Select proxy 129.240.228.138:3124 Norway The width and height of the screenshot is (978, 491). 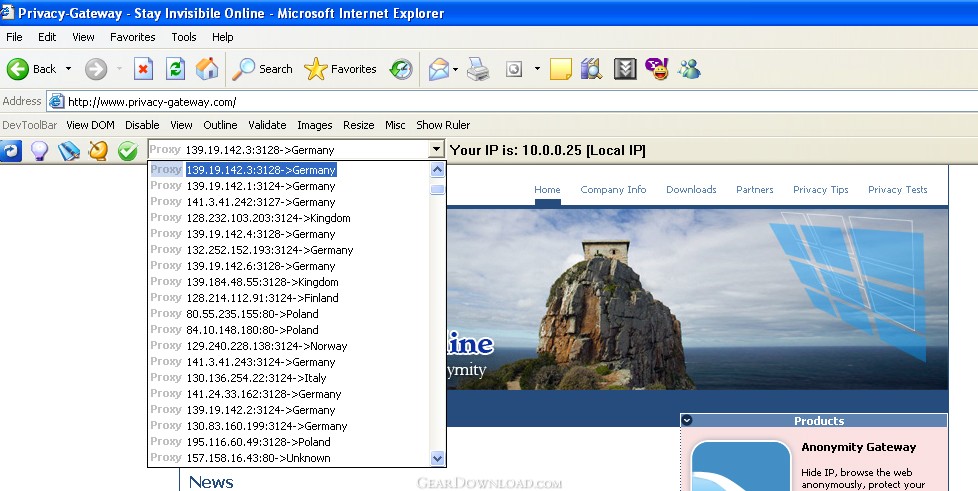coord(289,346)
